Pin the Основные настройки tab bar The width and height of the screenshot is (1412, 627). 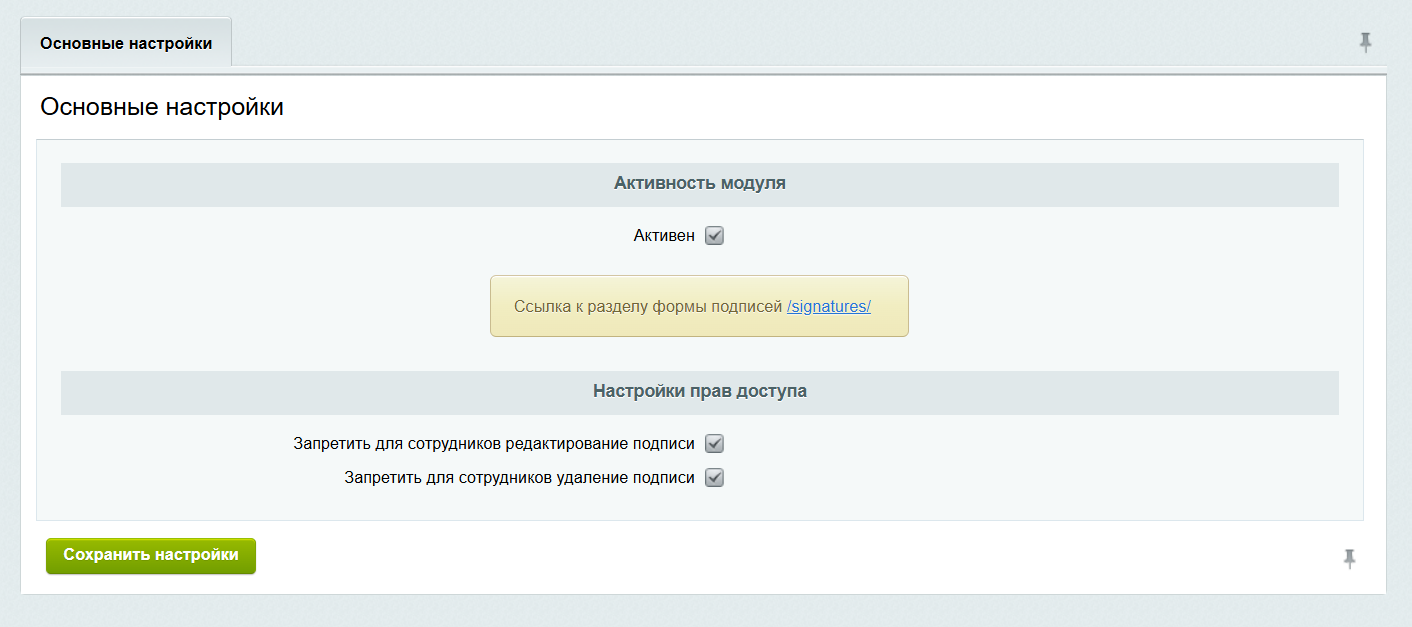point(1364,44)
